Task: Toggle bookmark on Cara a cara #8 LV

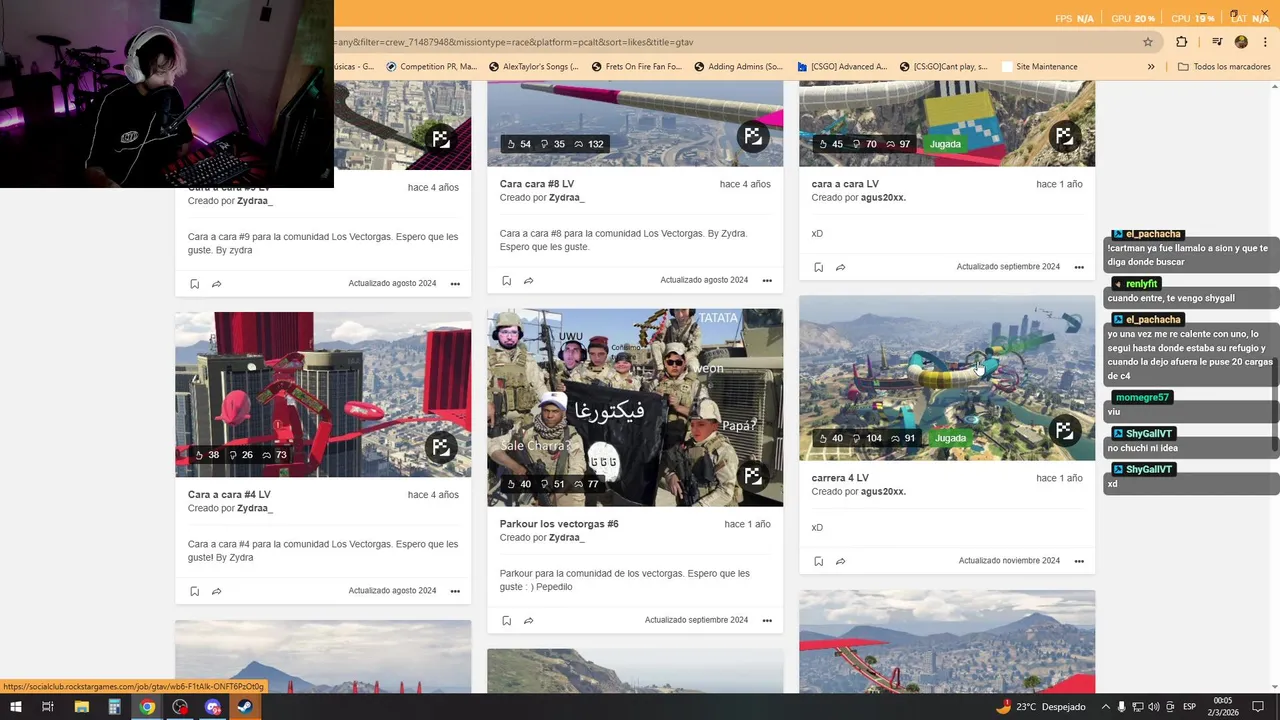Action: click(506, 281)
